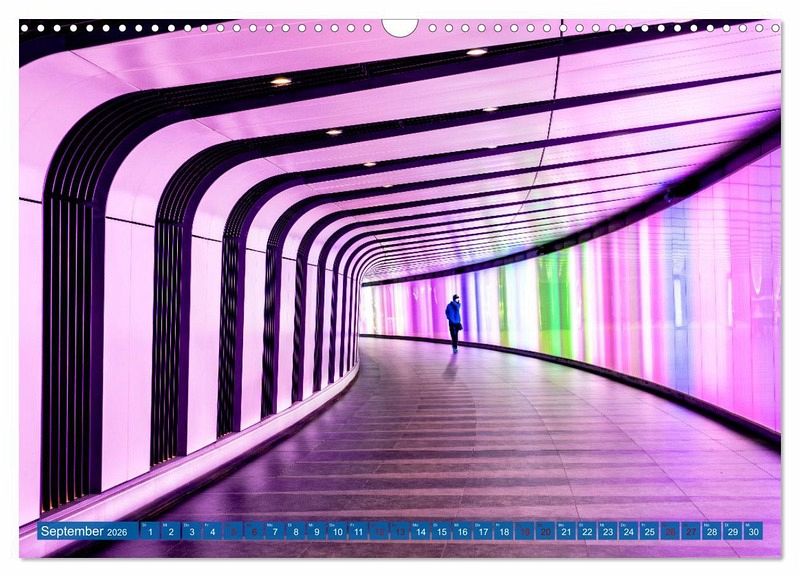
Task: Click day 11 in the date row
Action: point(358,532)
